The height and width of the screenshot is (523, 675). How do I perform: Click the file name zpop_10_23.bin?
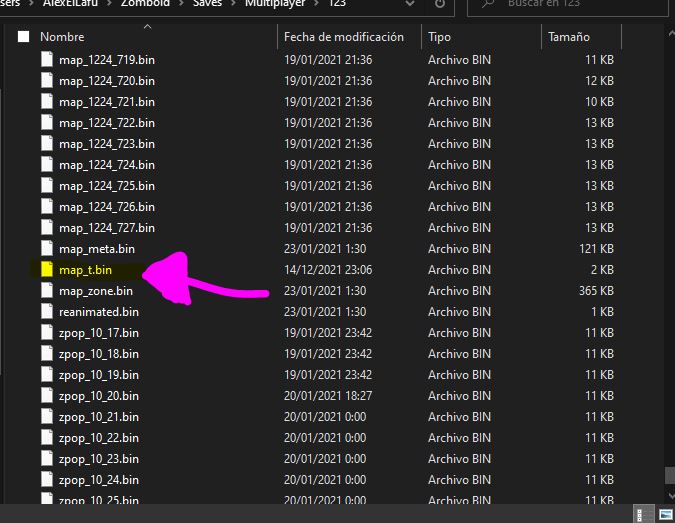[99, 459]
